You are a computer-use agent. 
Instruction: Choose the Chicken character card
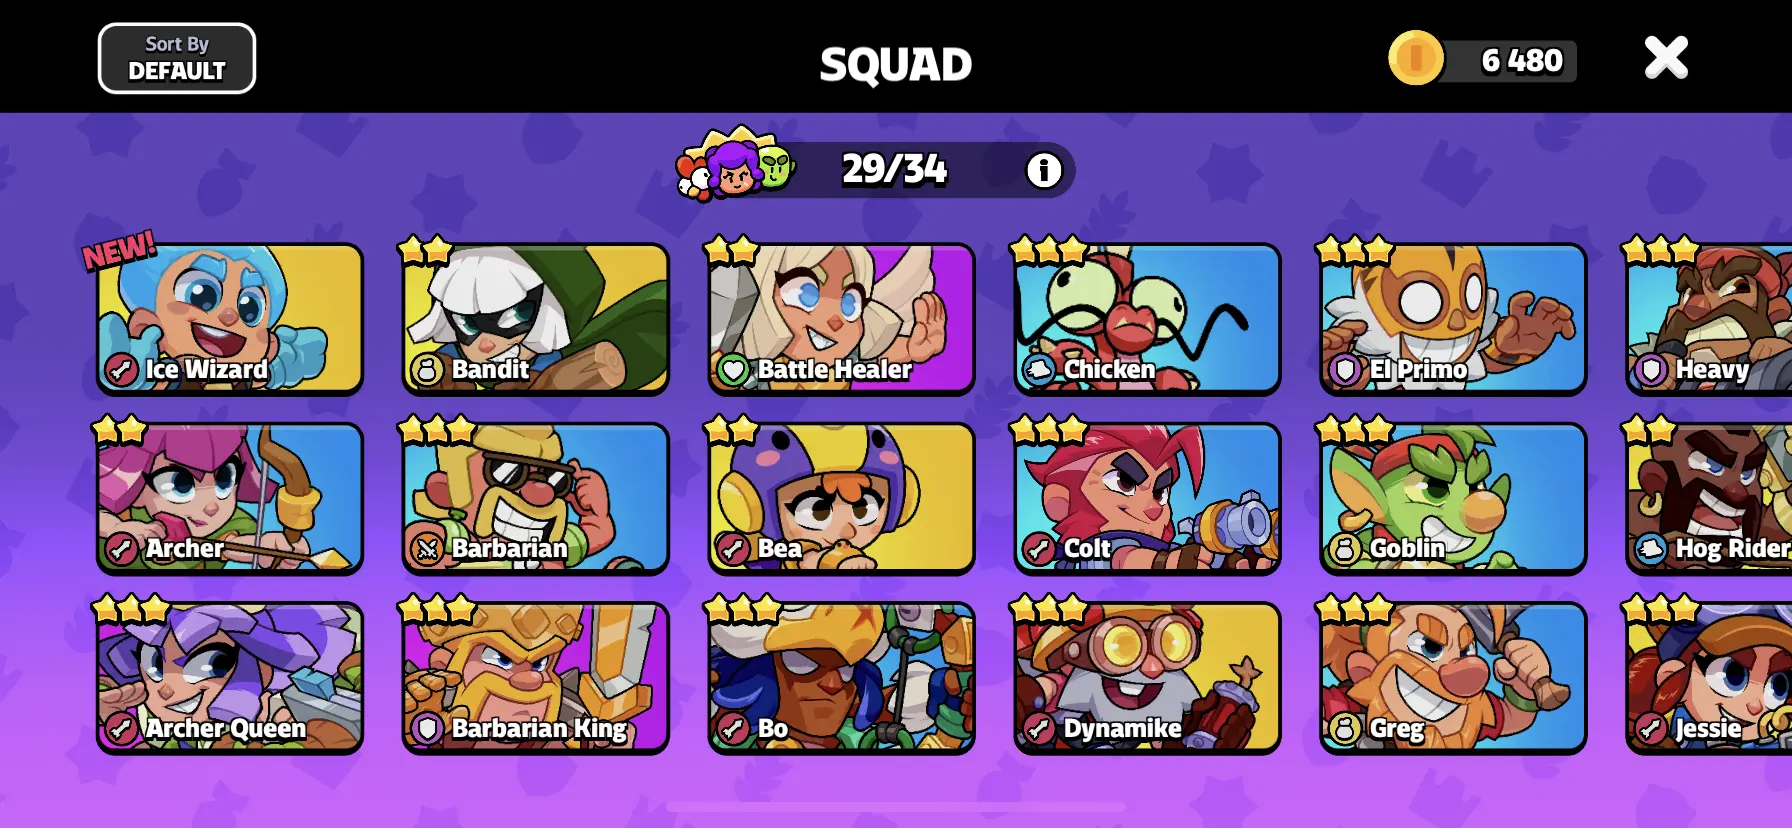coord(1148,318)
